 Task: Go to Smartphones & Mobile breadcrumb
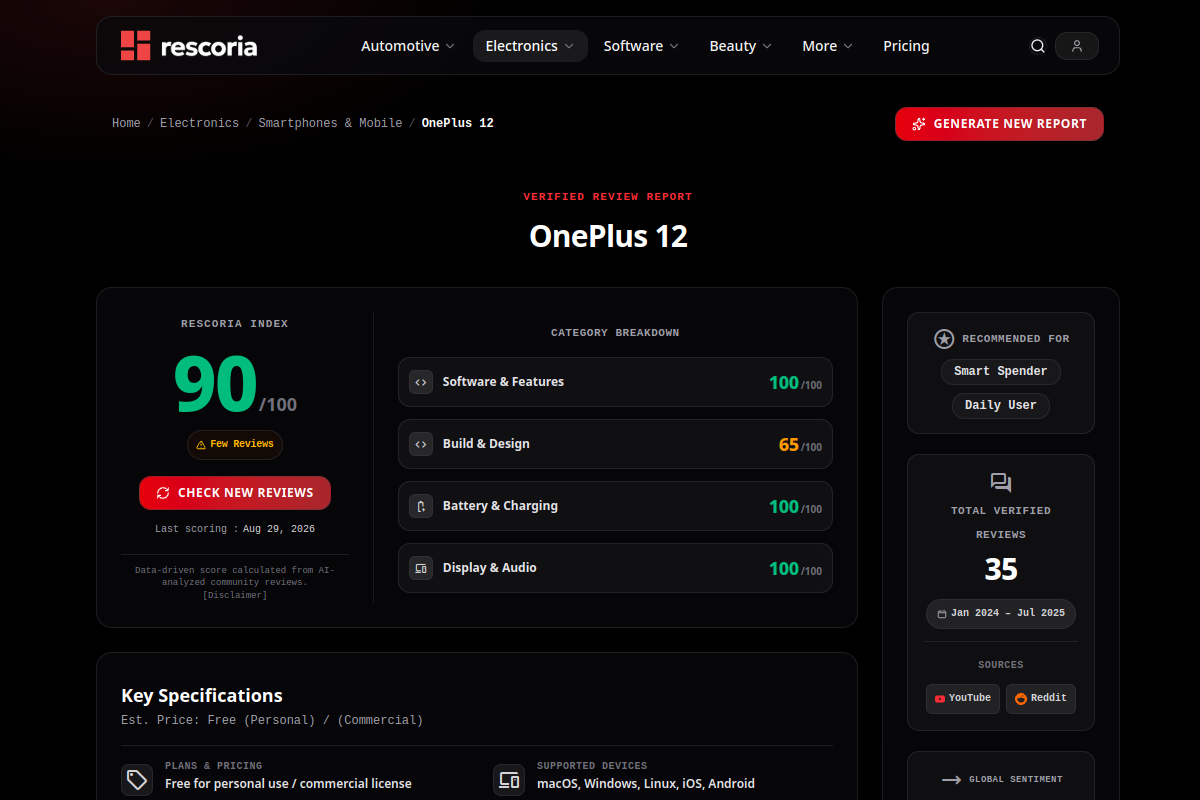tap(330, 123)
